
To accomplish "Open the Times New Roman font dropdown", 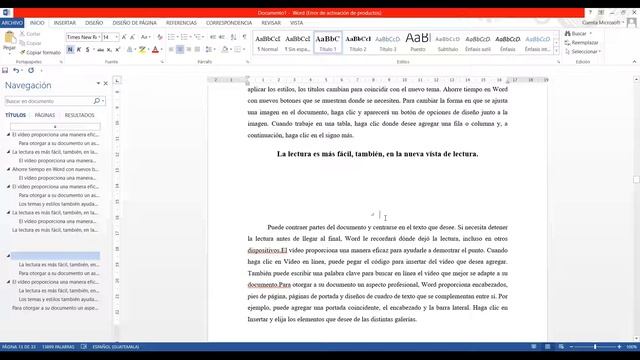I will [99, 37].
